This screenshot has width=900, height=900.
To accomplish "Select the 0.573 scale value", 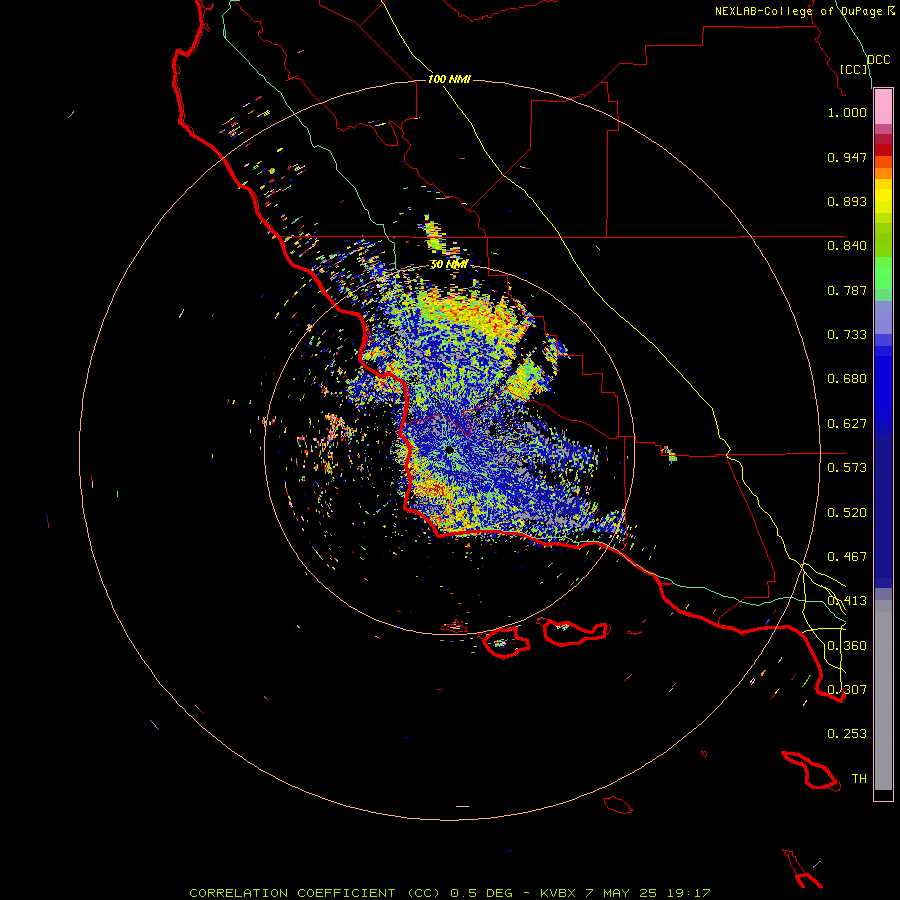I will (847, 468).
